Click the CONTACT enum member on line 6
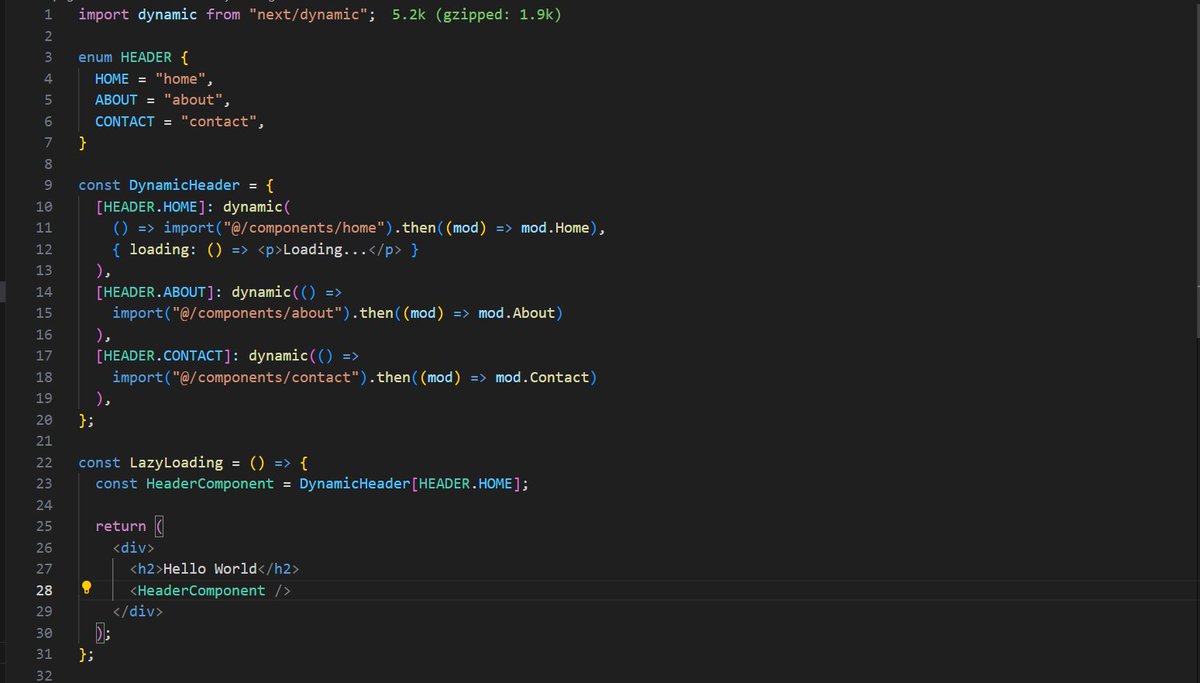1200x683 pixels. click(x=125, y=121)
